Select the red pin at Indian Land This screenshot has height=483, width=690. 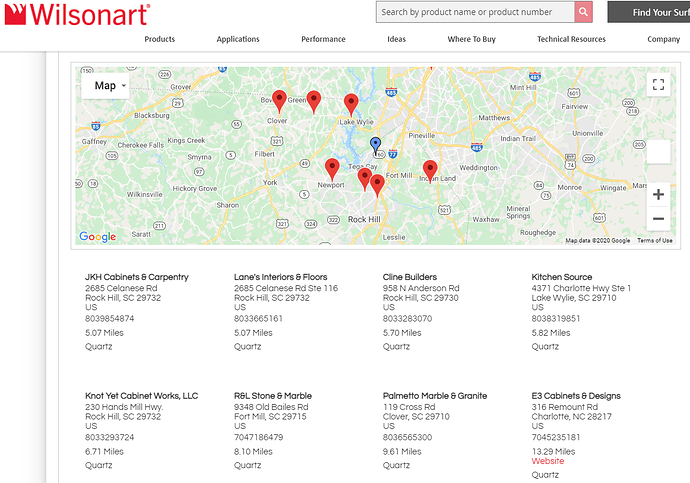[430, 171]
